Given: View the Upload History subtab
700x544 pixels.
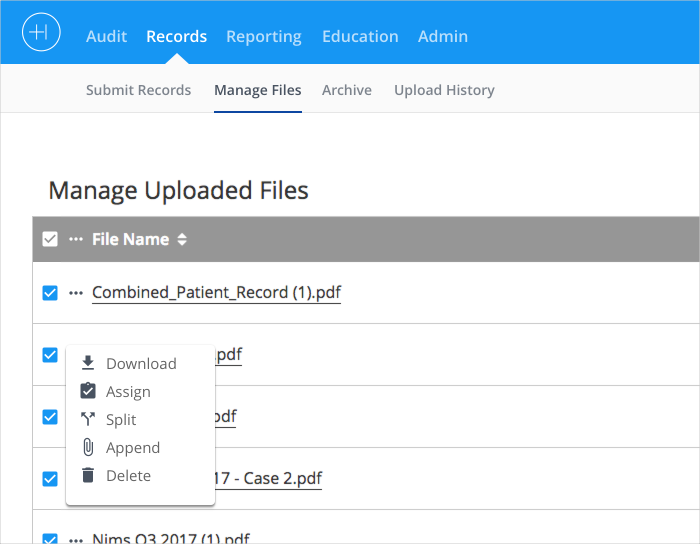Looking at the screenshot, I should [444, 90].
